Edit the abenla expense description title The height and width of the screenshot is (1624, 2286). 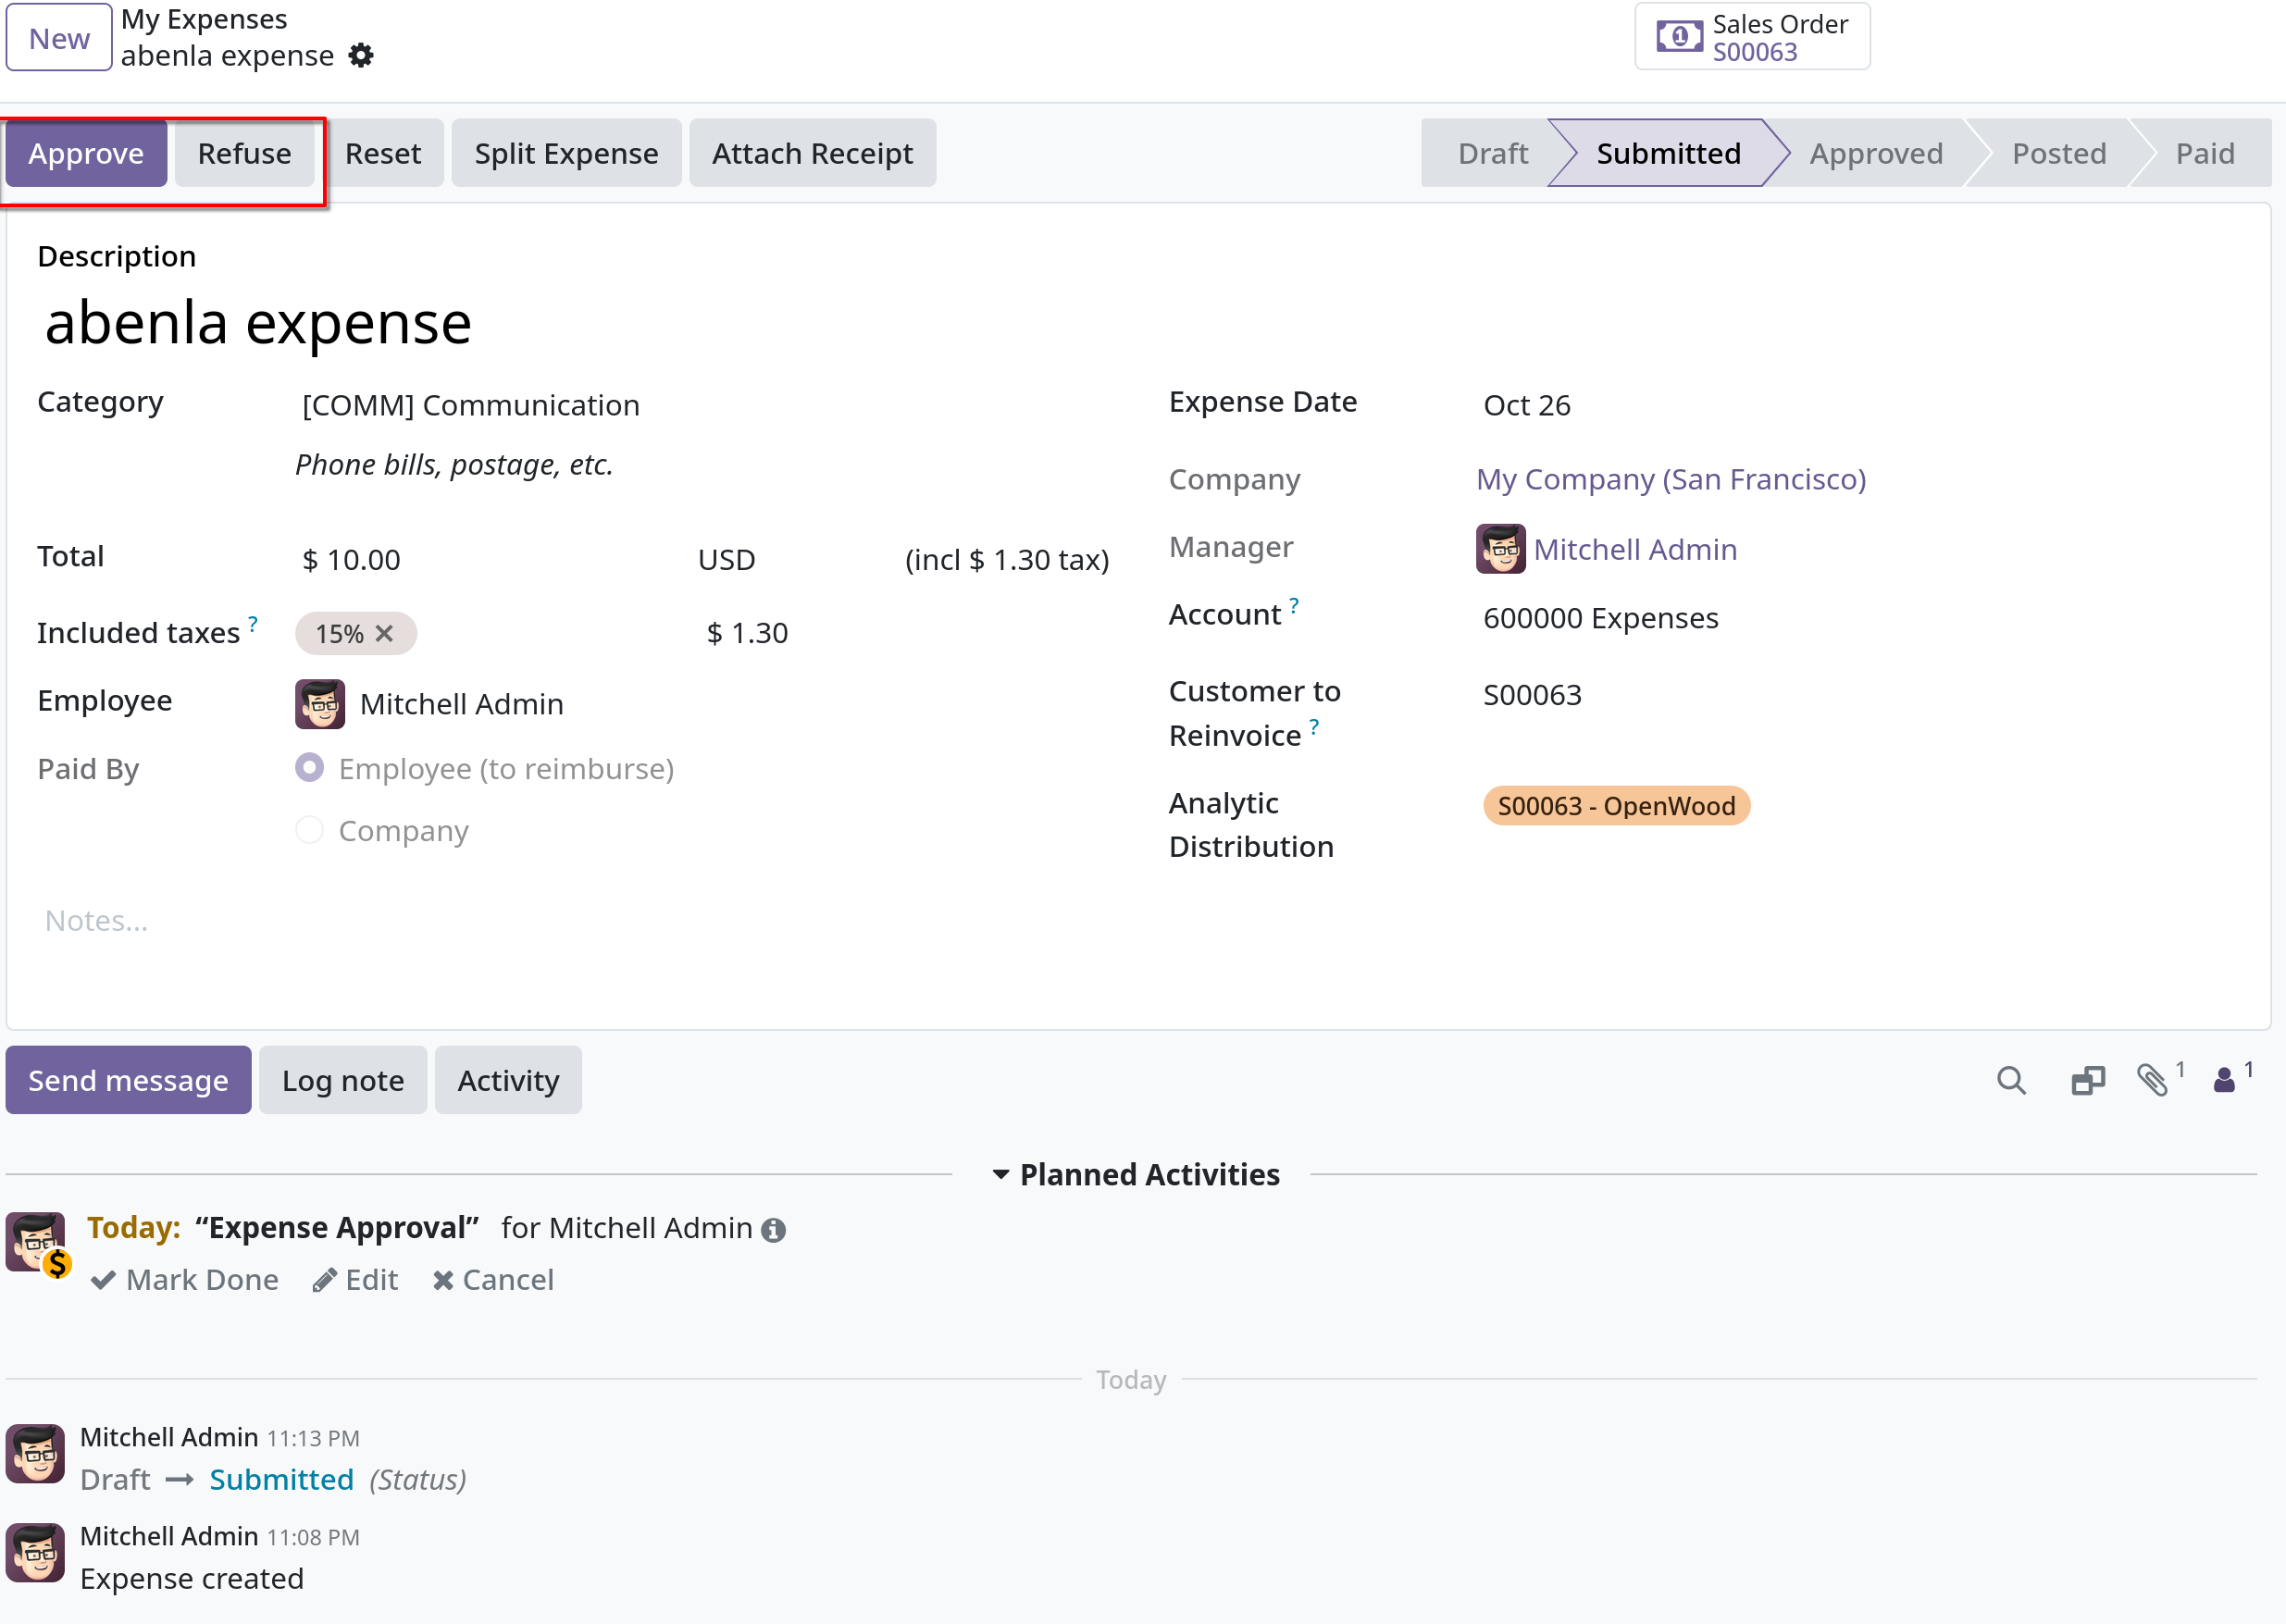(1138, 322)
